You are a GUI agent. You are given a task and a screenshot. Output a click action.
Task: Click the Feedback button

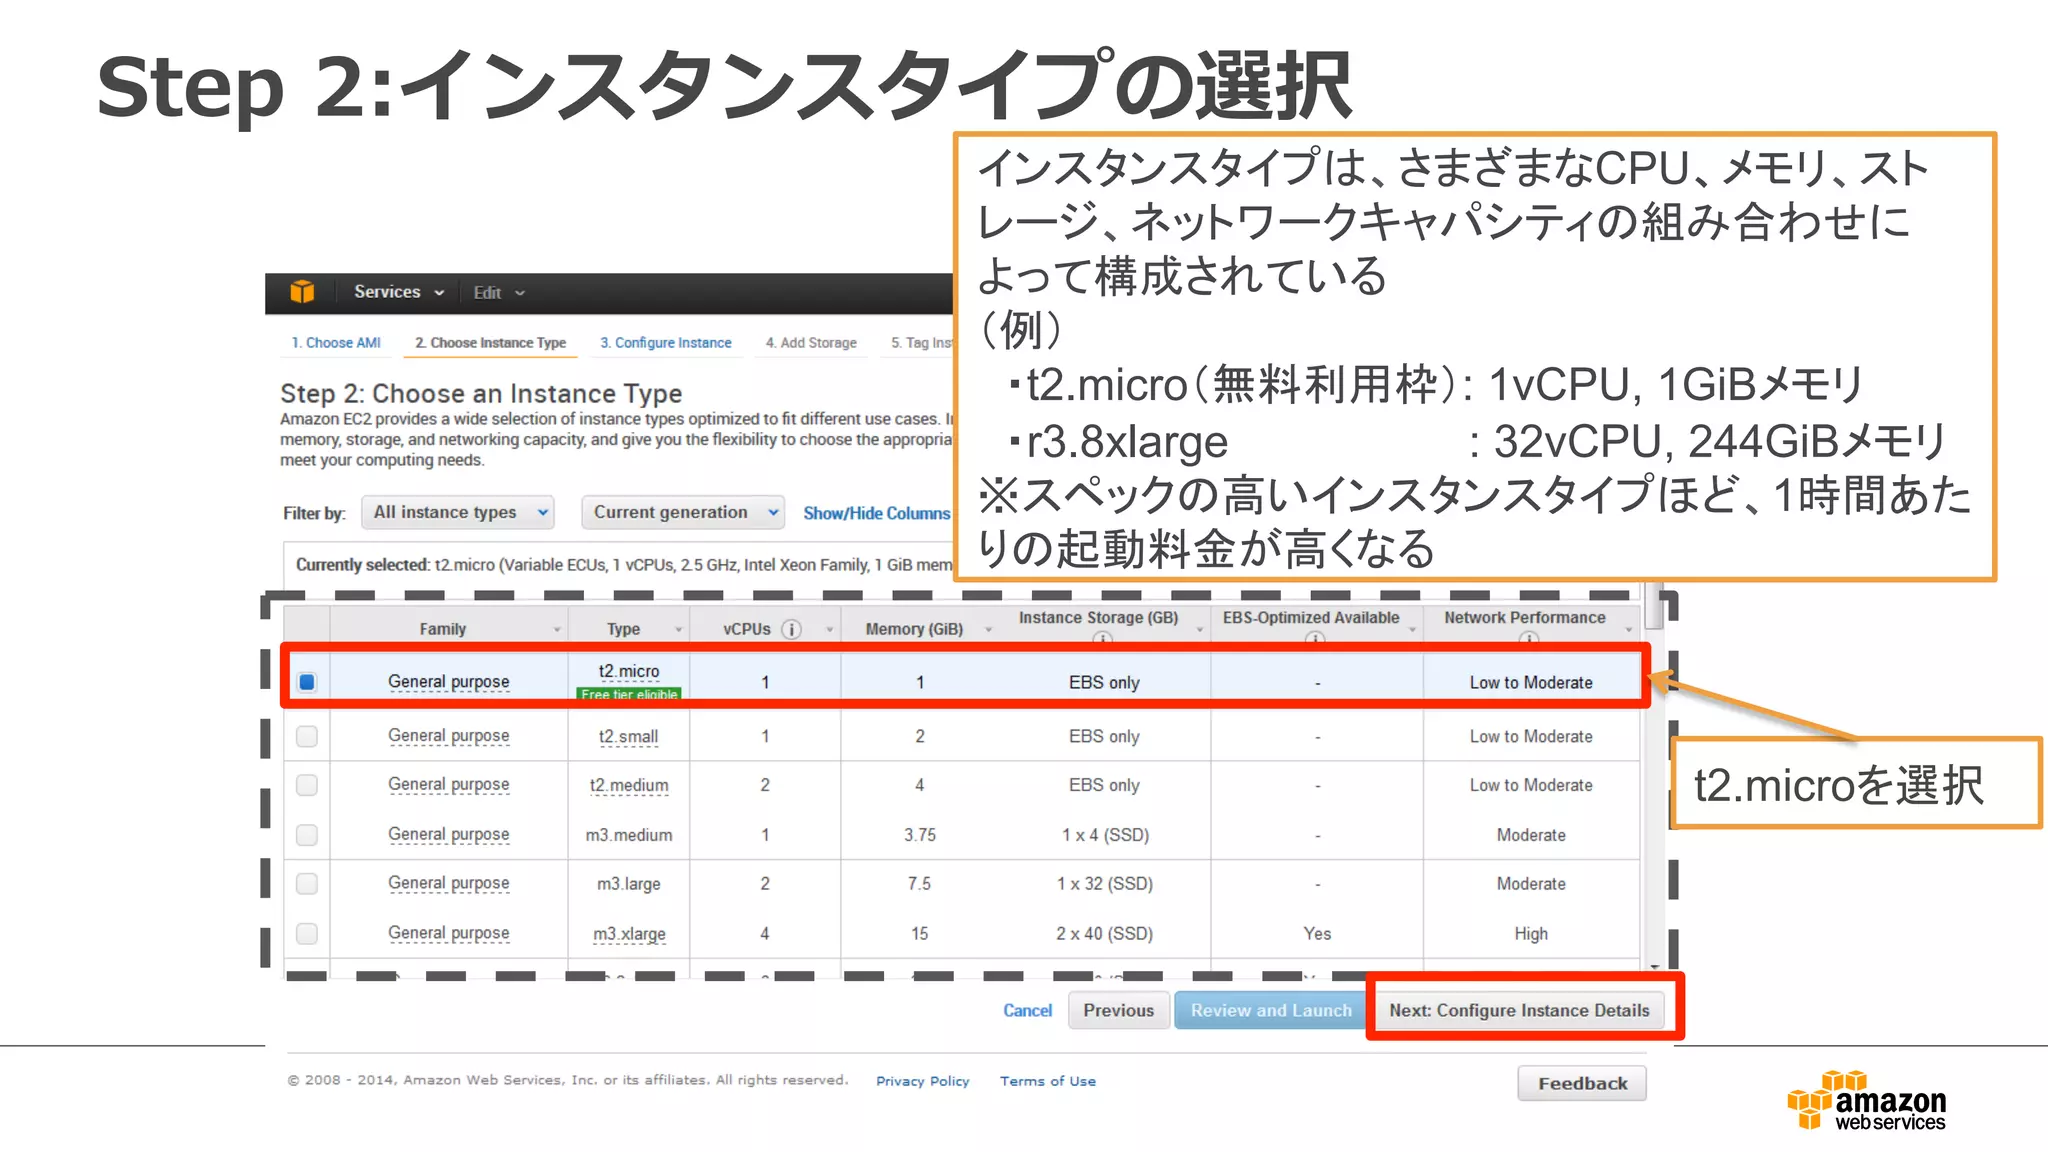click(x=1582, y=1083)
